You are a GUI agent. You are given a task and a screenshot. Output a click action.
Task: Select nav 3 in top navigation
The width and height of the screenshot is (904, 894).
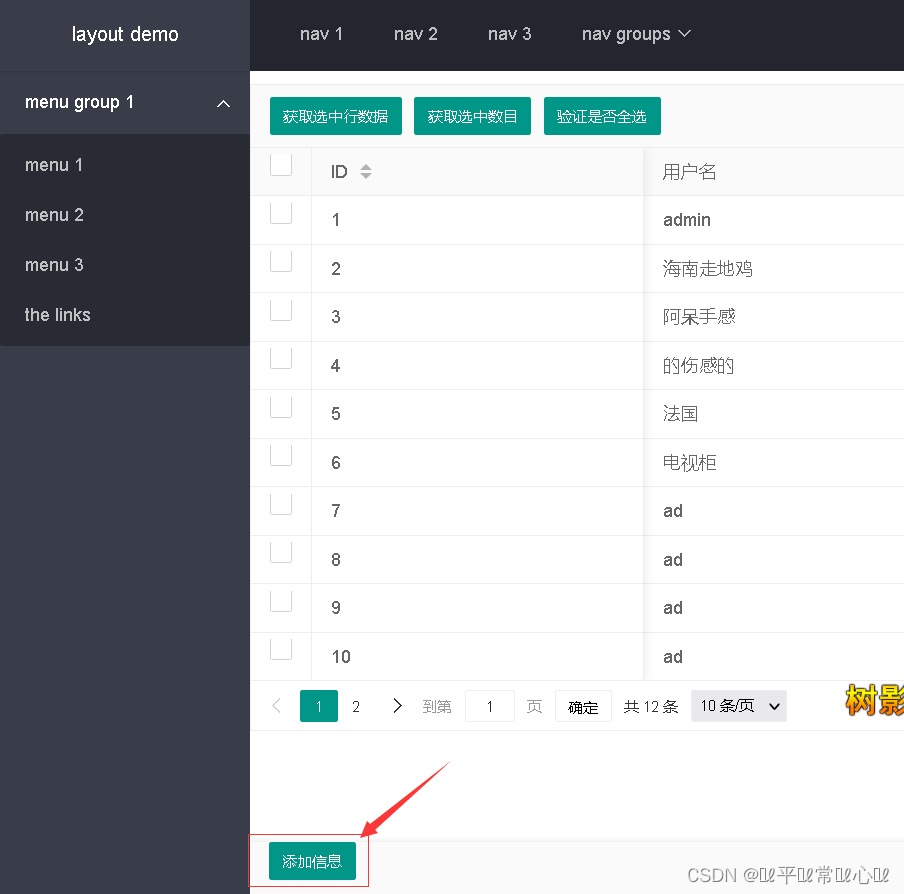click(x=509, y=33)
